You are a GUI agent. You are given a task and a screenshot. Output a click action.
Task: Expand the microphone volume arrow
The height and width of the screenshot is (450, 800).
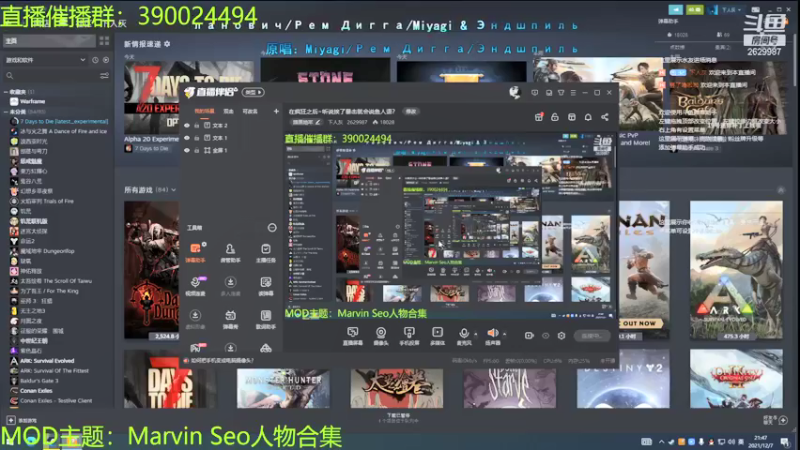point(476,334)
